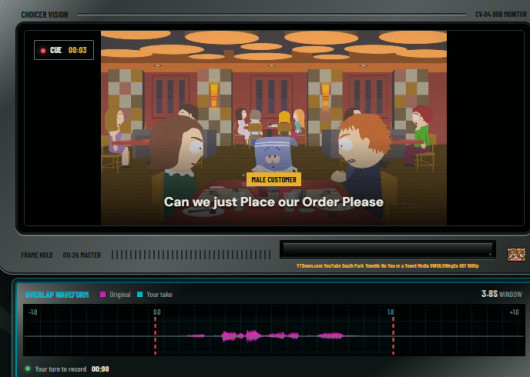The height and width of the screenshot is (377, 530).
Task: Click the 00:26 MASTER time label
Action: (x=82, y=255)
